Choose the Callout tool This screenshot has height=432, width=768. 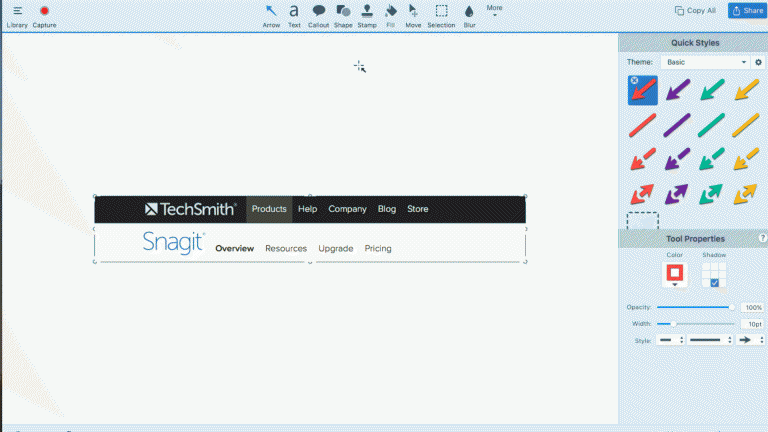(x=318, y=16)
